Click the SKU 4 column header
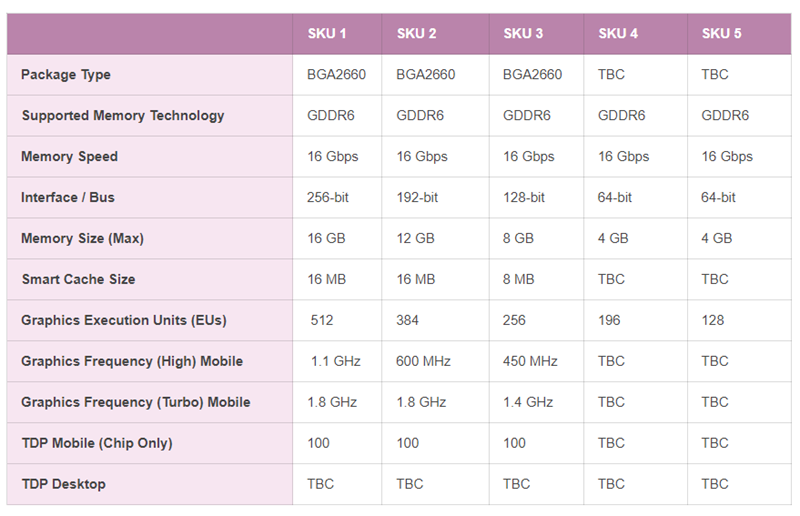 click(618, 34)
